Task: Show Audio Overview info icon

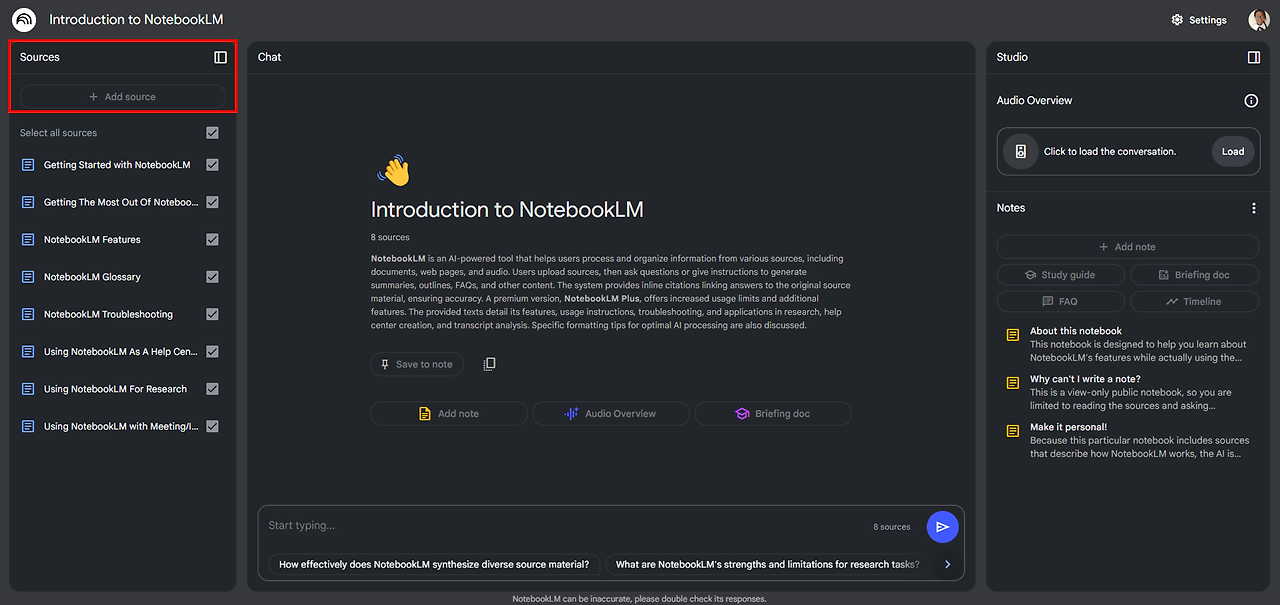Action: click(1251, 101)
